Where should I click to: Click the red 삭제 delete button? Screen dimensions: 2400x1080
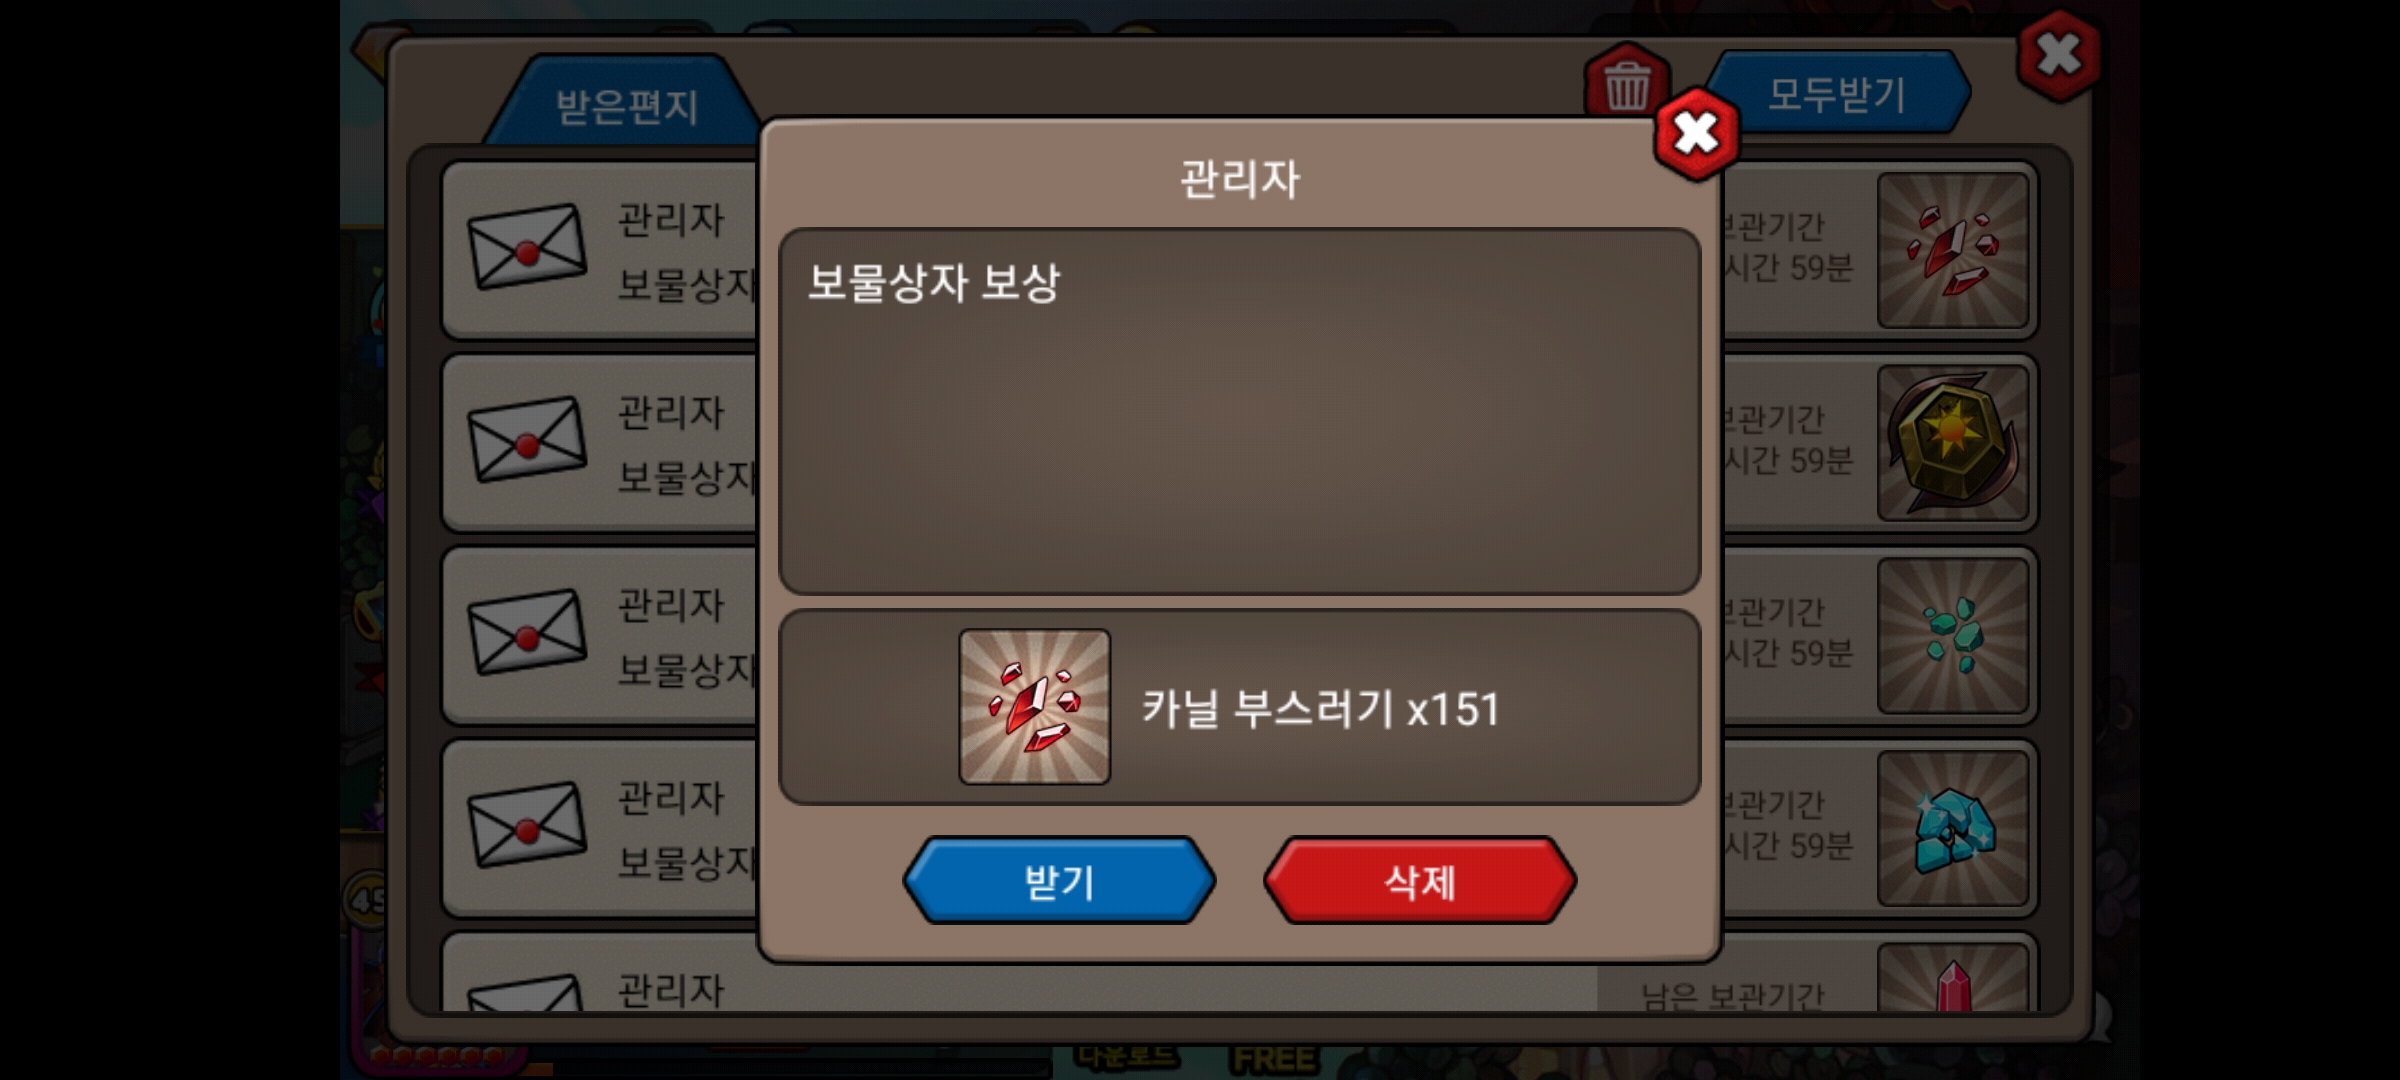[x=1420, y=881]
